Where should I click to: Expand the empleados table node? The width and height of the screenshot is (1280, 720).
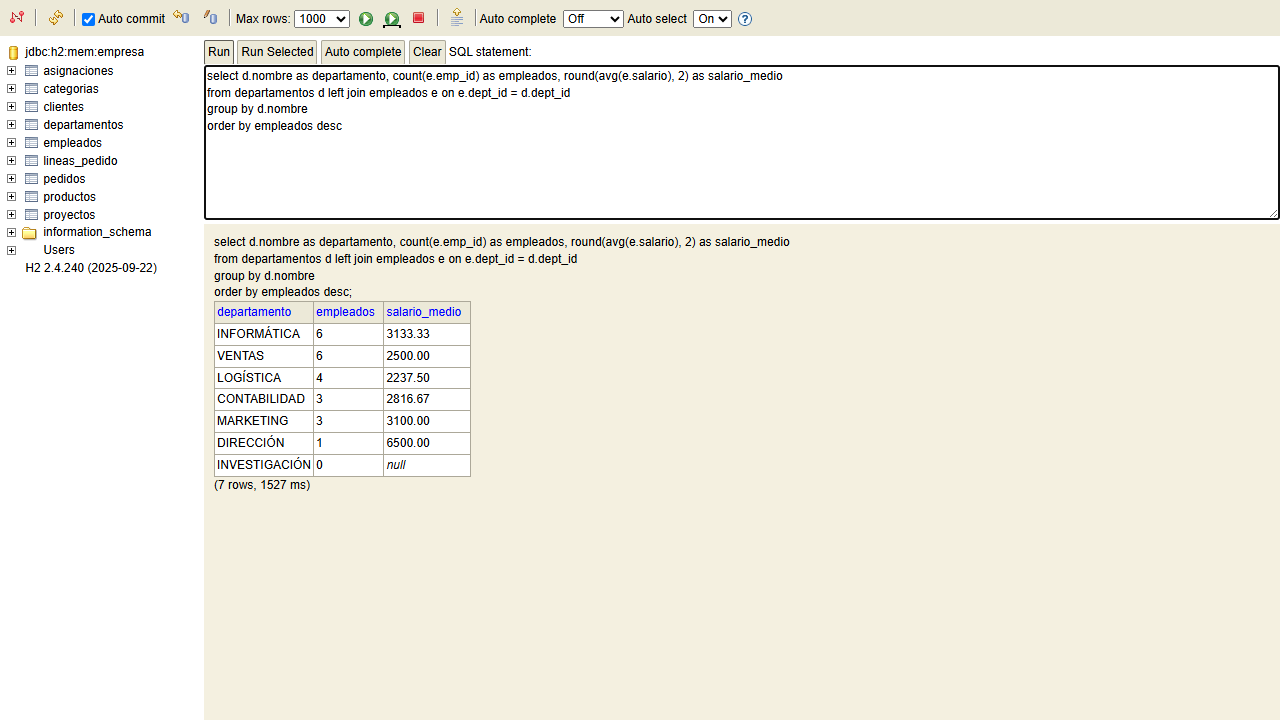pos(11,143)
